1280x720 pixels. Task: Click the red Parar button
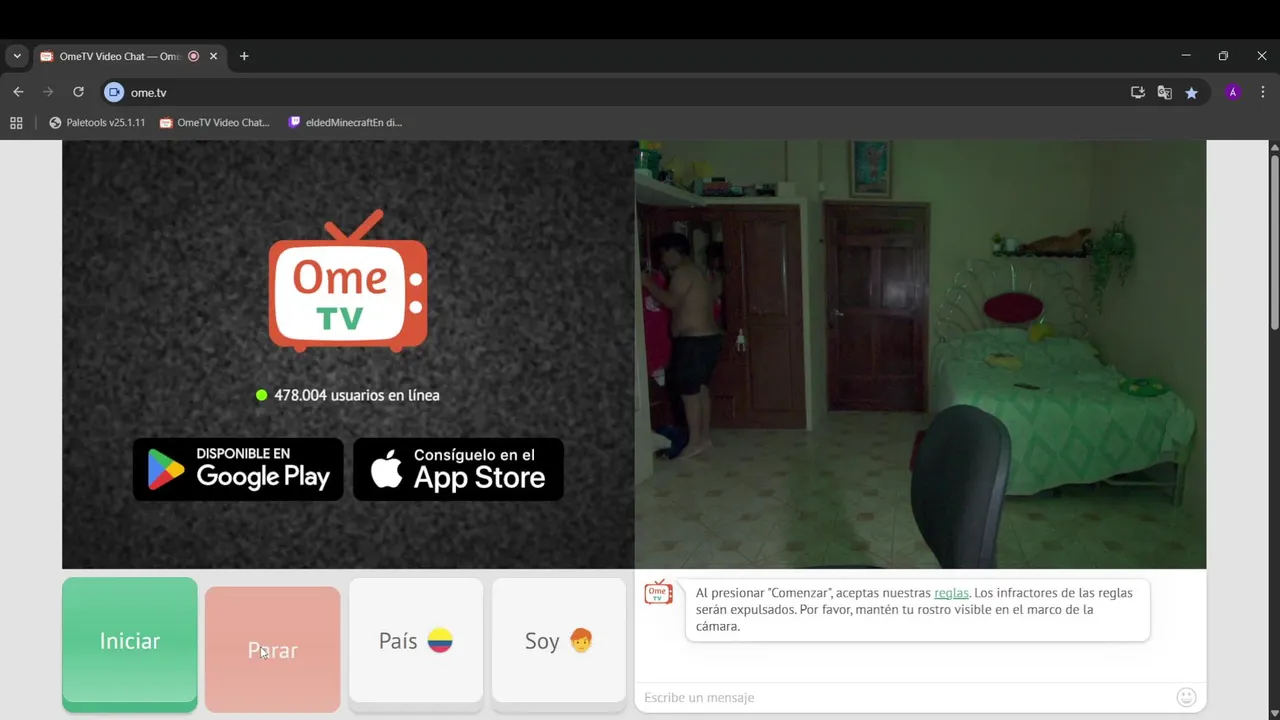tap(273, 649)
